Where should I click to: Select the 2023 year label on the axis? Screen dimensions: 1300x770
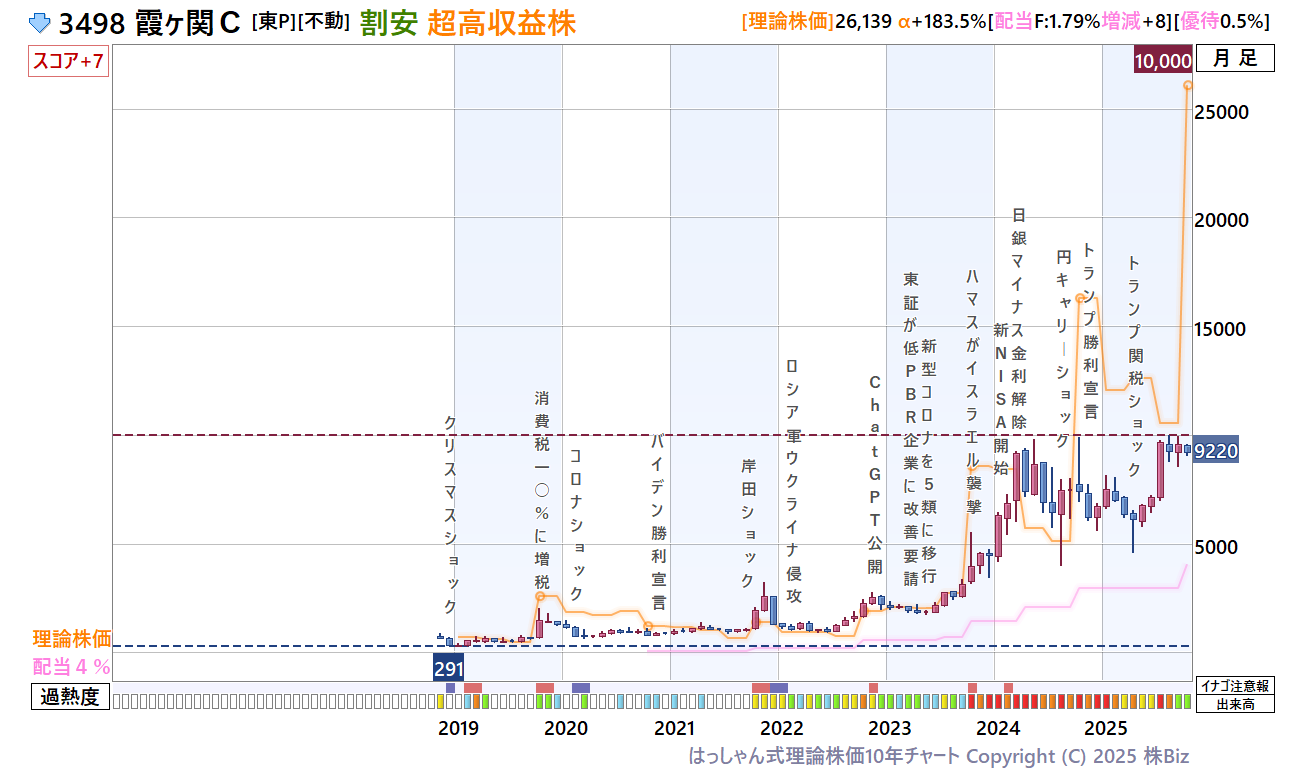click(890, 727)
